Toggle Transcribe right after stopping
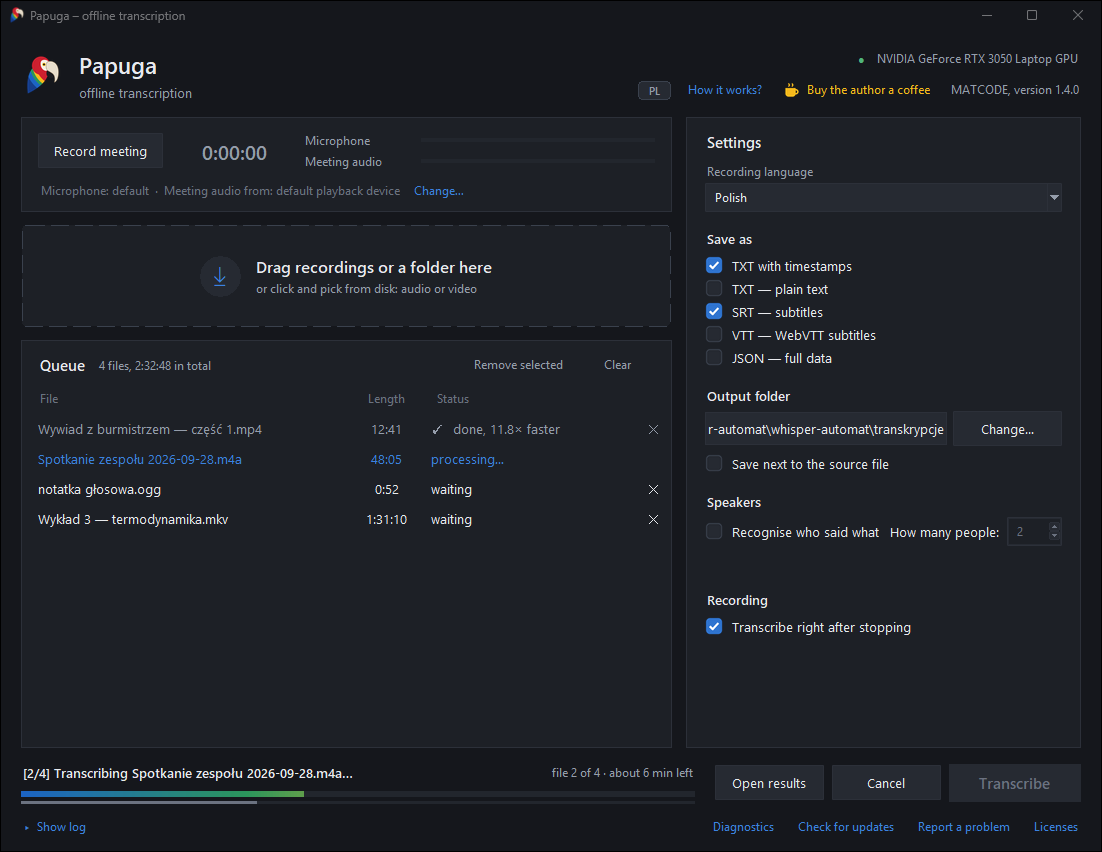 pos(714,627)
